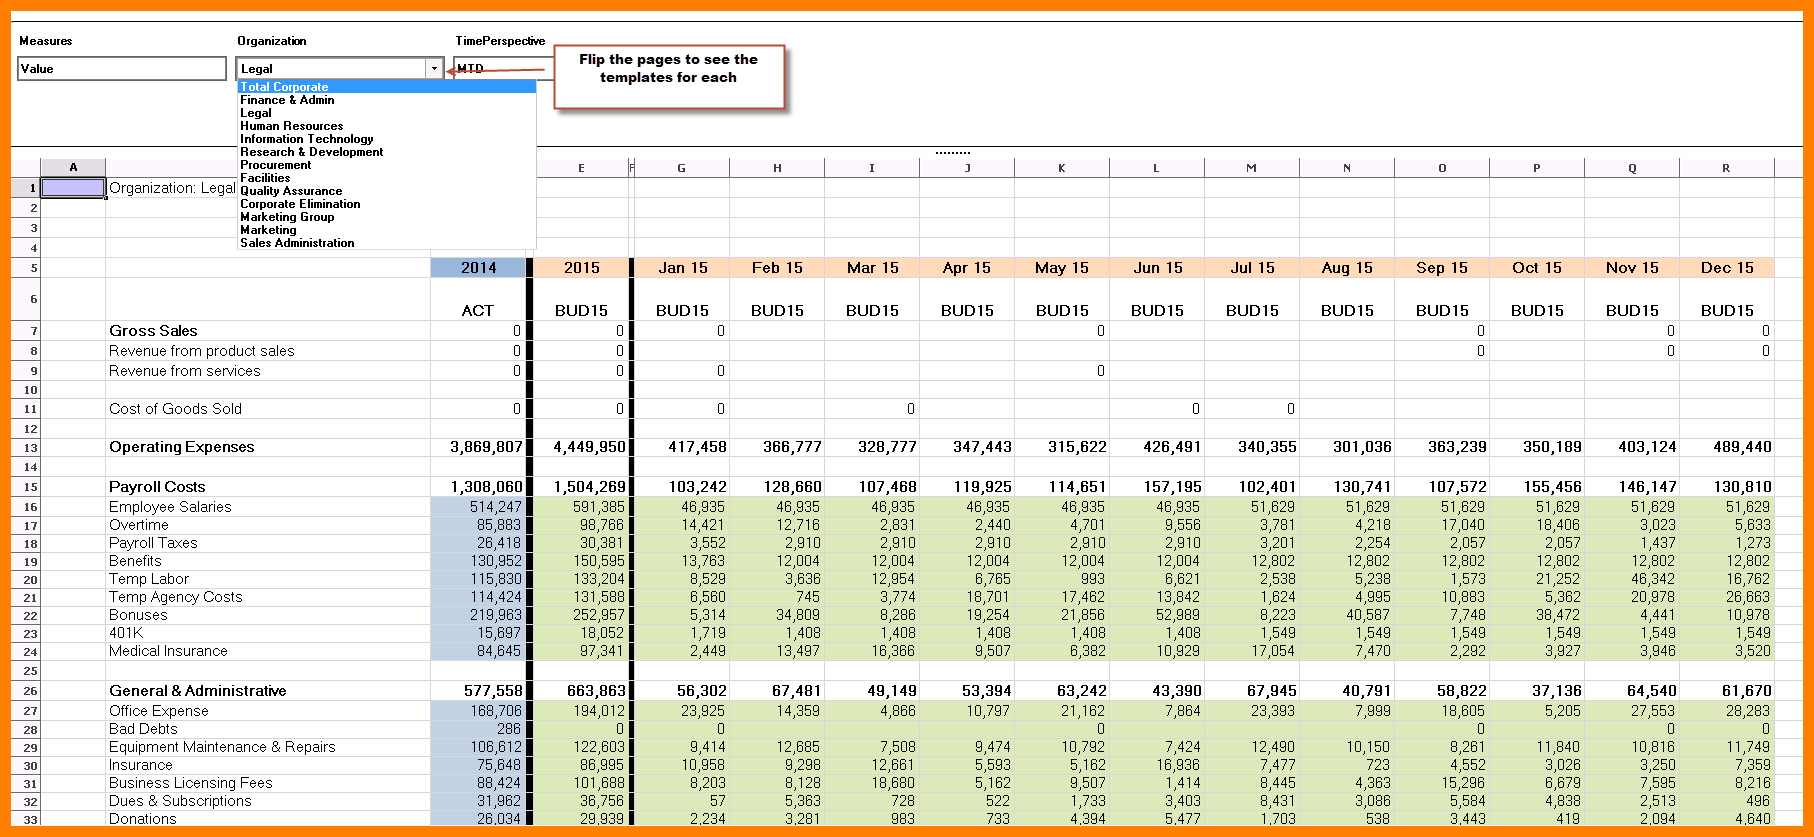The image size is (1814, 837).
Task: Open the Organization dropdown arrow
Action: click(x=434, y=69)
